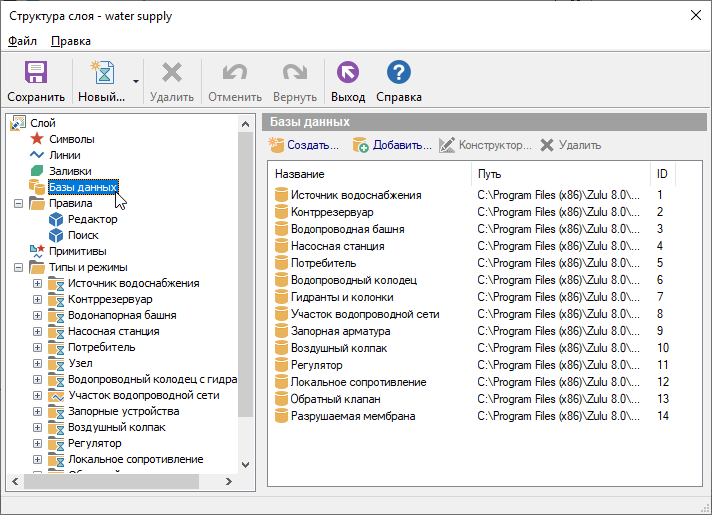Open the Edit menu
This screenshot has width=712, height=515.
click(70, 41)
